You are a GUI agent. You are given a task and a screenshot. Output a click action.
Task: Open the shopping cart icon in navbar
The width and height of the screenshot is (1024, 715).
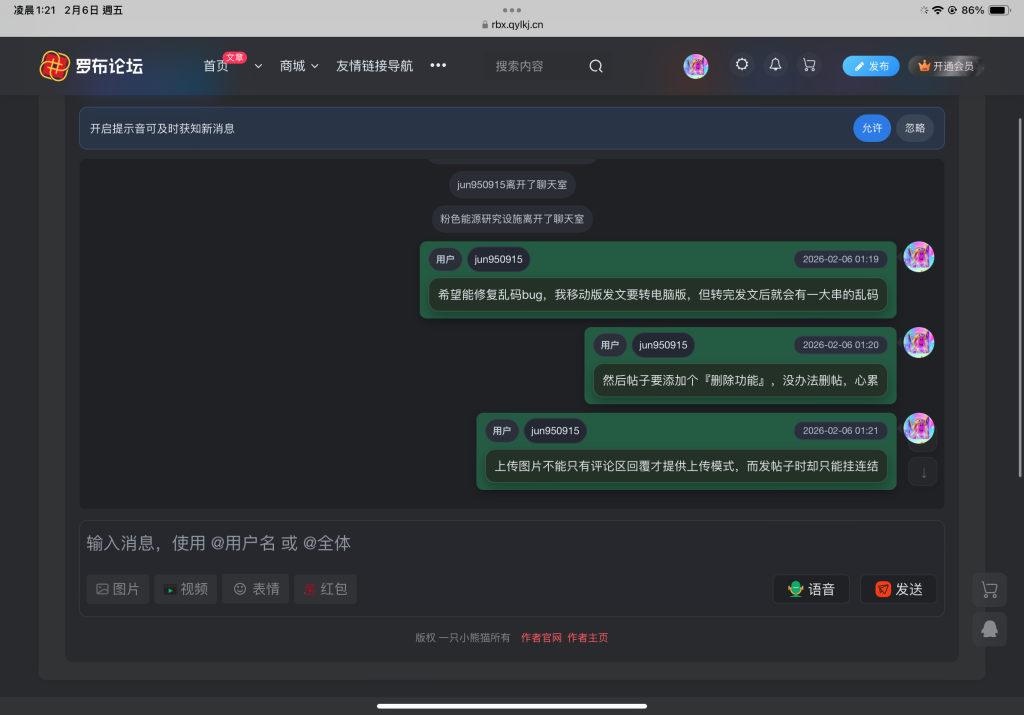pos(809,64)
